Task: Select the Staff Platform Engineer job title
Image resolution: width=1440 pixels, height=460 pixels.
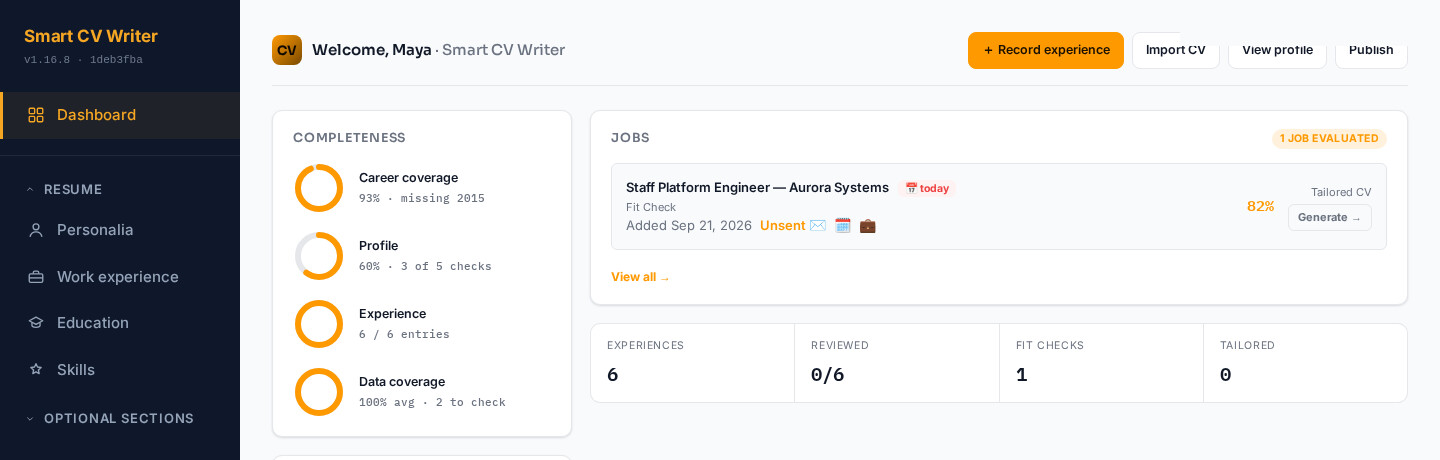Action: (757, 187)
